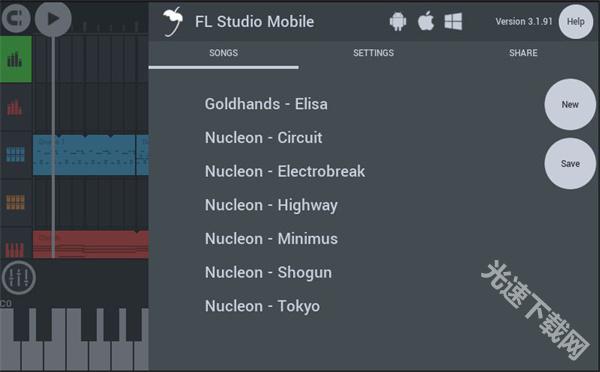This screenshot has width=600, height=372.
Task: Select the red bars track icon
Action: click(15, 108)
